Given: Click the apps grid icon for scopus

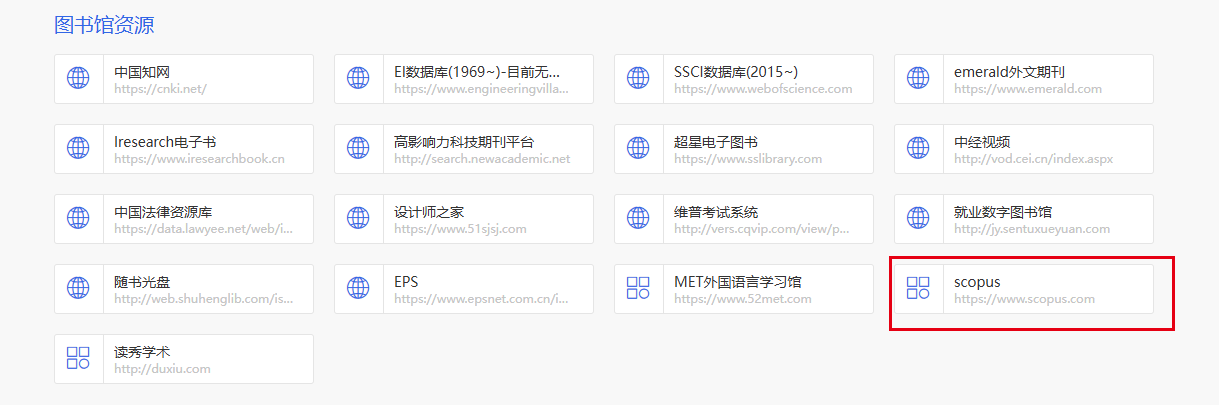Looking at the screenshot, I should (918, 289).
